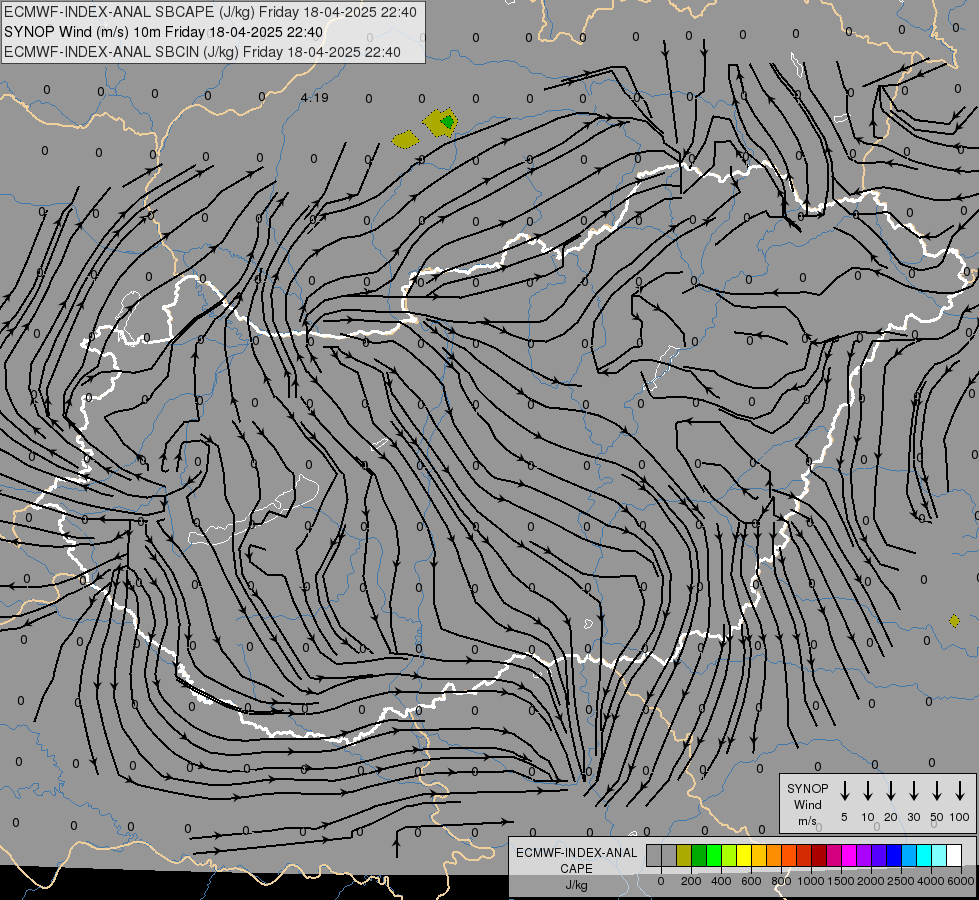Click the 5 m/s wind arrow in legend

pos(845,790)
